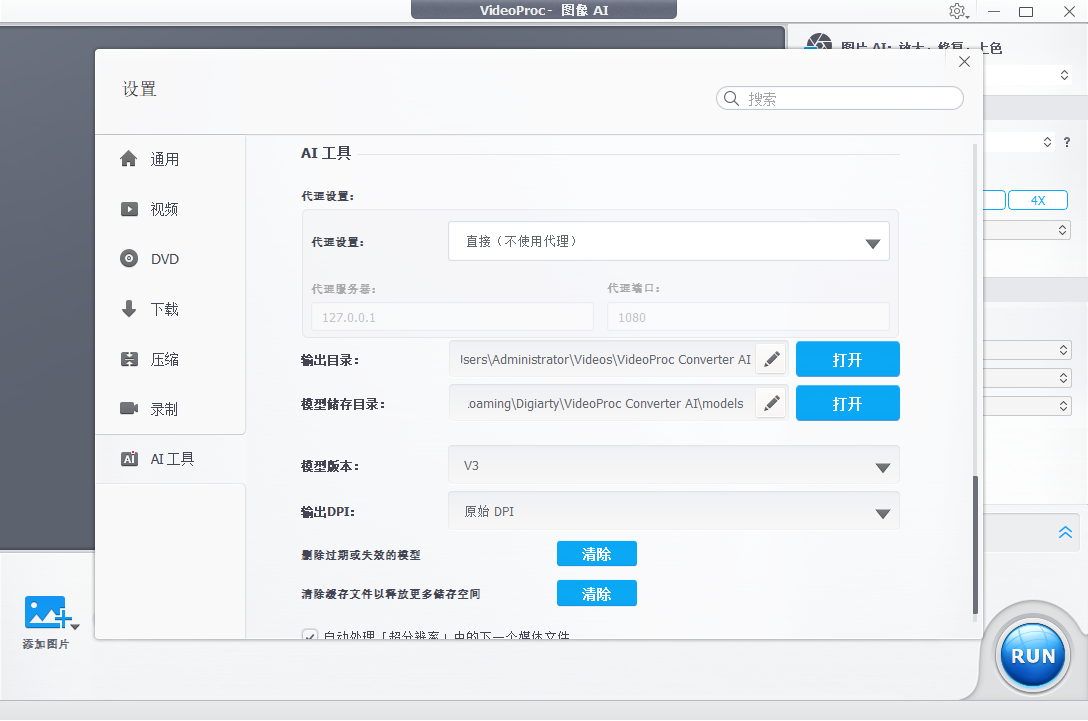Click 清除 to delete expired models
Image resolution: width=1088 pixels, height=721 pixels.
point(597,553)
